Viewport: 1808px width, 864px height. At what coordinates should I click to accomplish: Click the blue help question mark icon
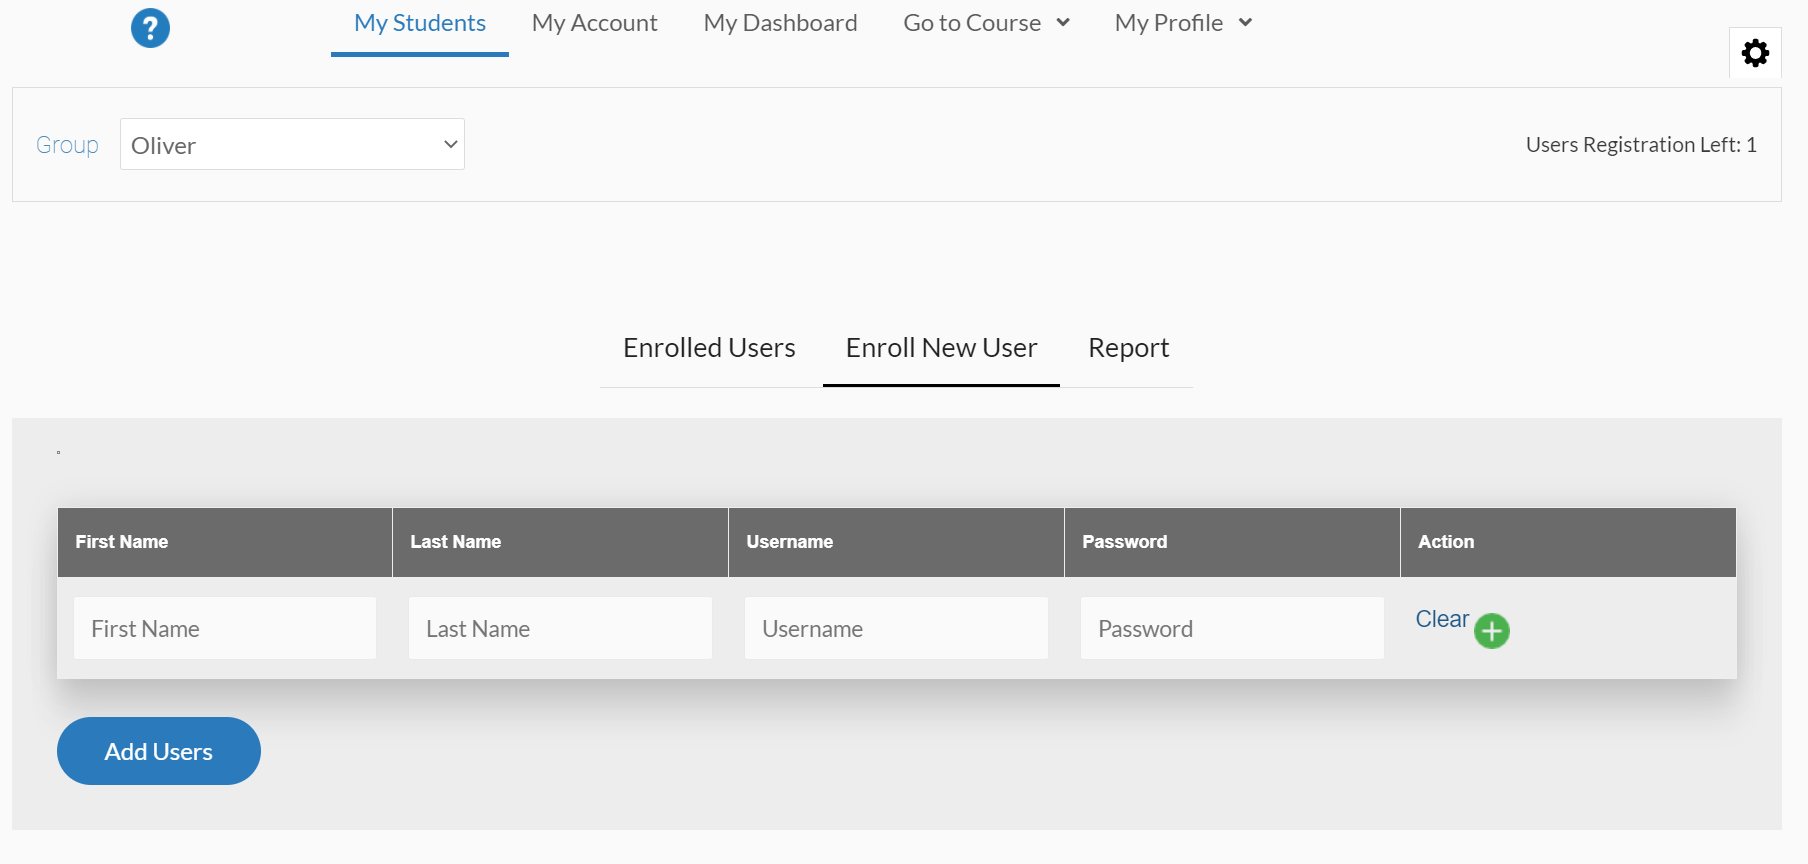click(x=150, y=28)
